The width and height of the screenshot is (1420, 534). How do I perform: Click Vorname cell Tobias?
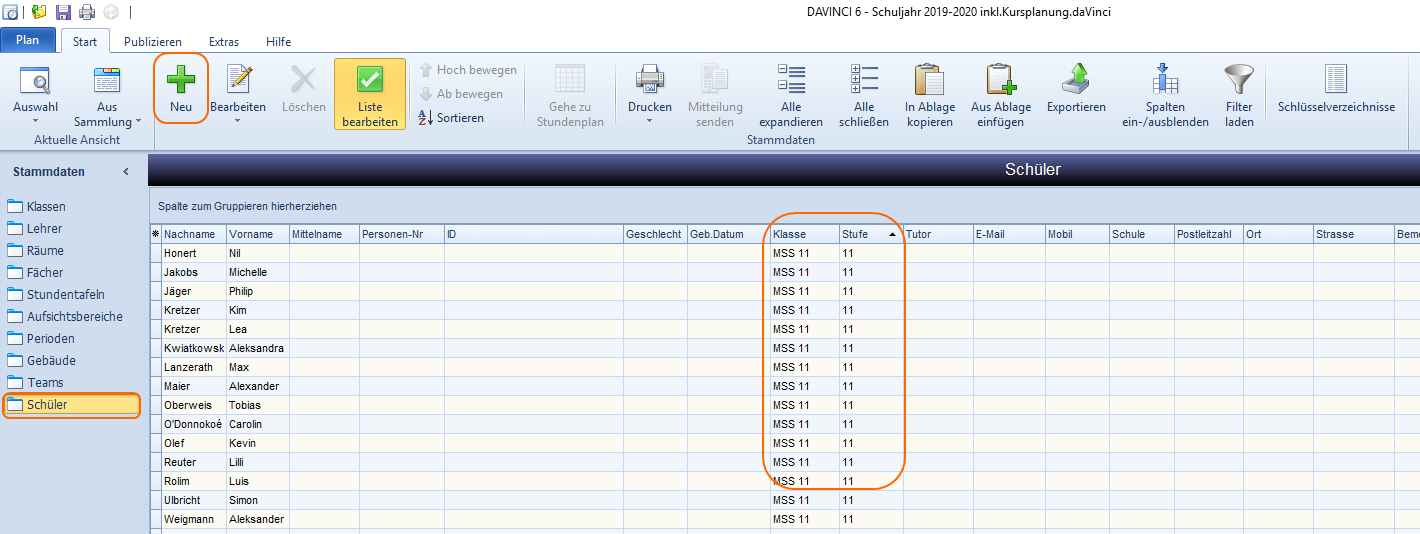pyautogui.click(x=257, y=405)
